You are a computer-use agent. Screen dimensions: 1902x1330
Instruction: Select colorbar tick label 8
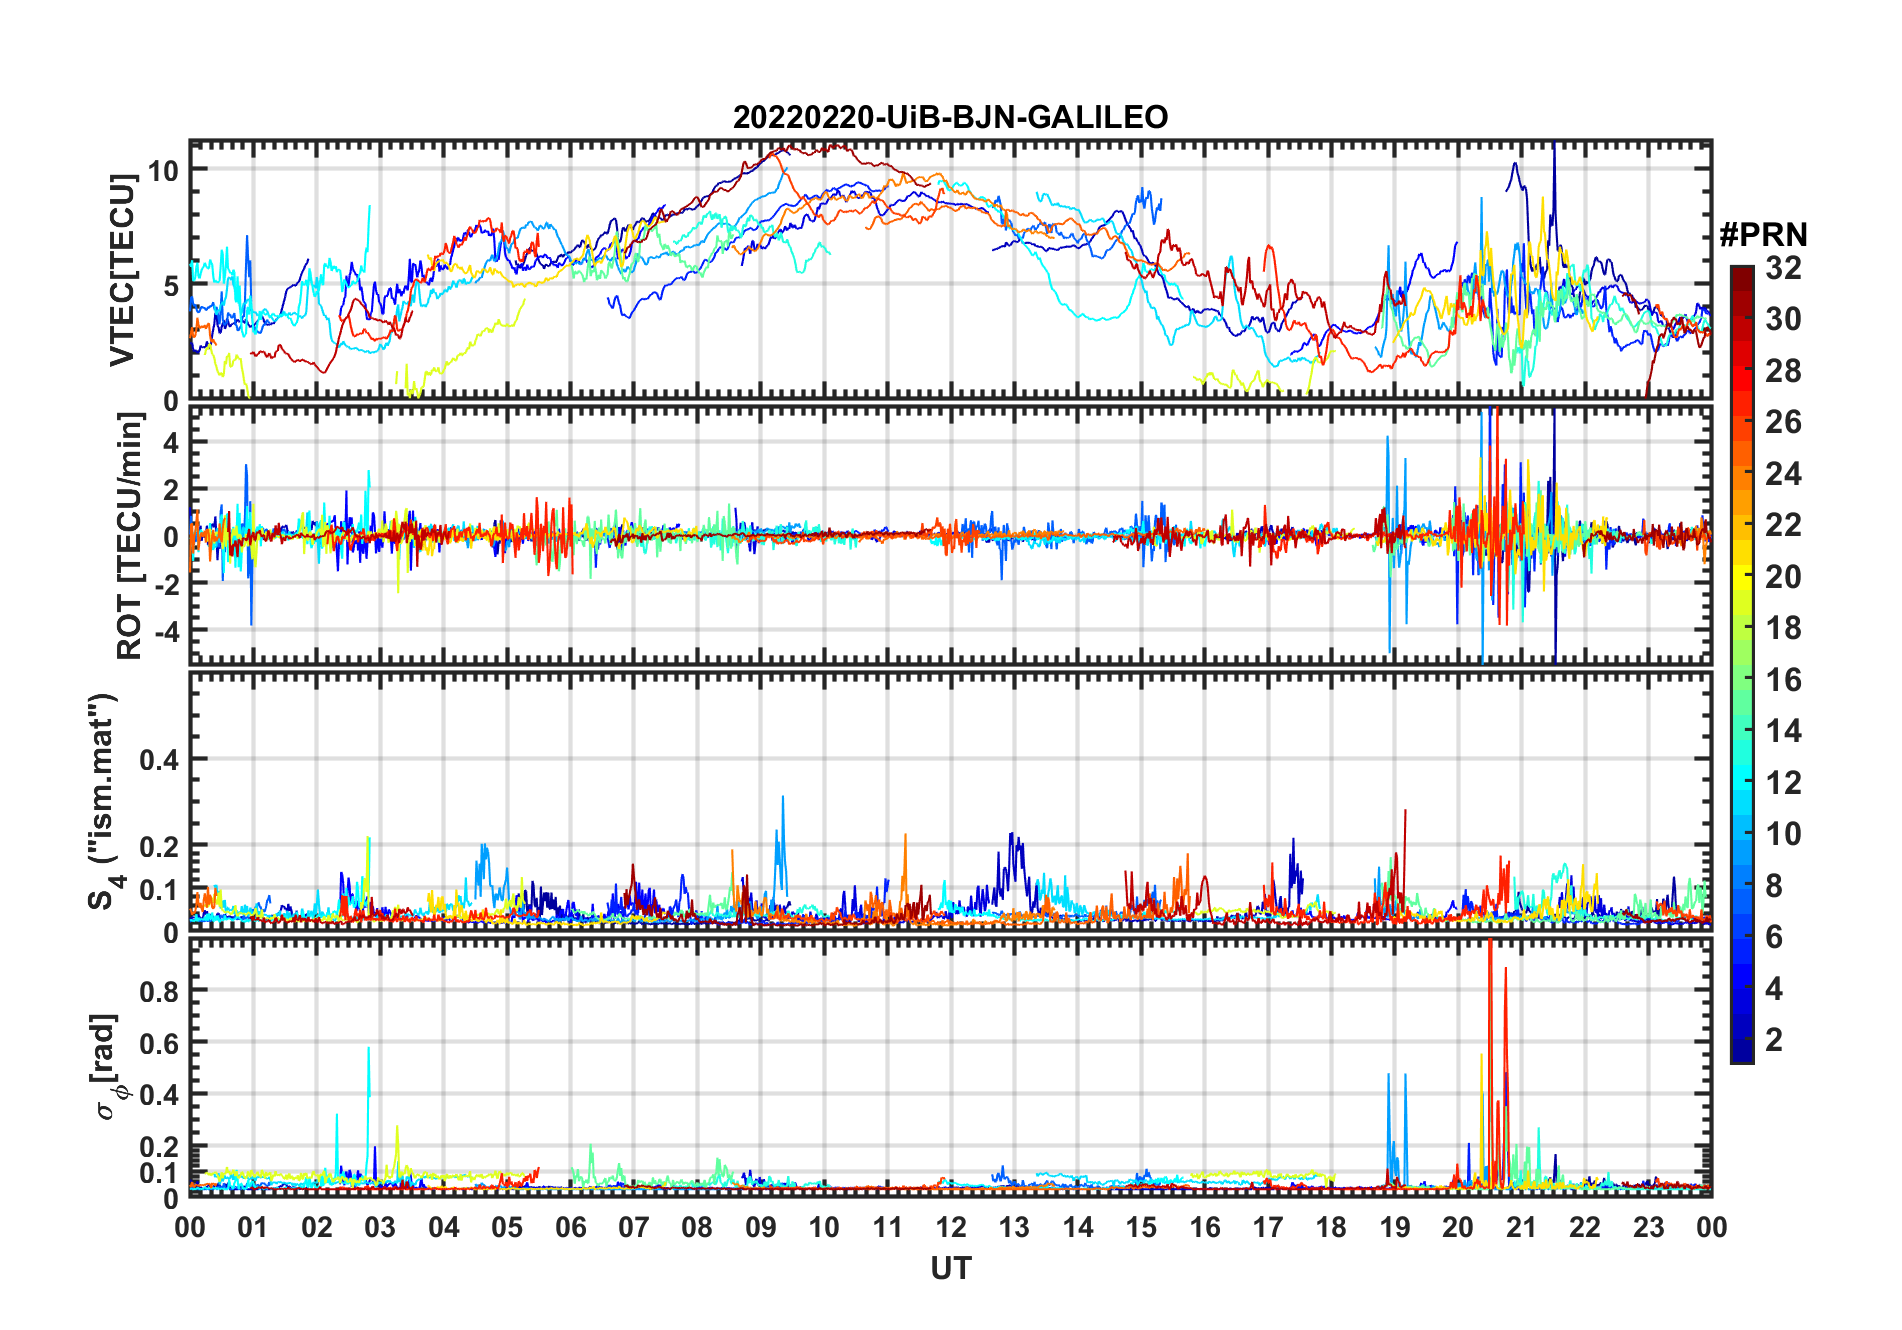(x=1774, y=886)
